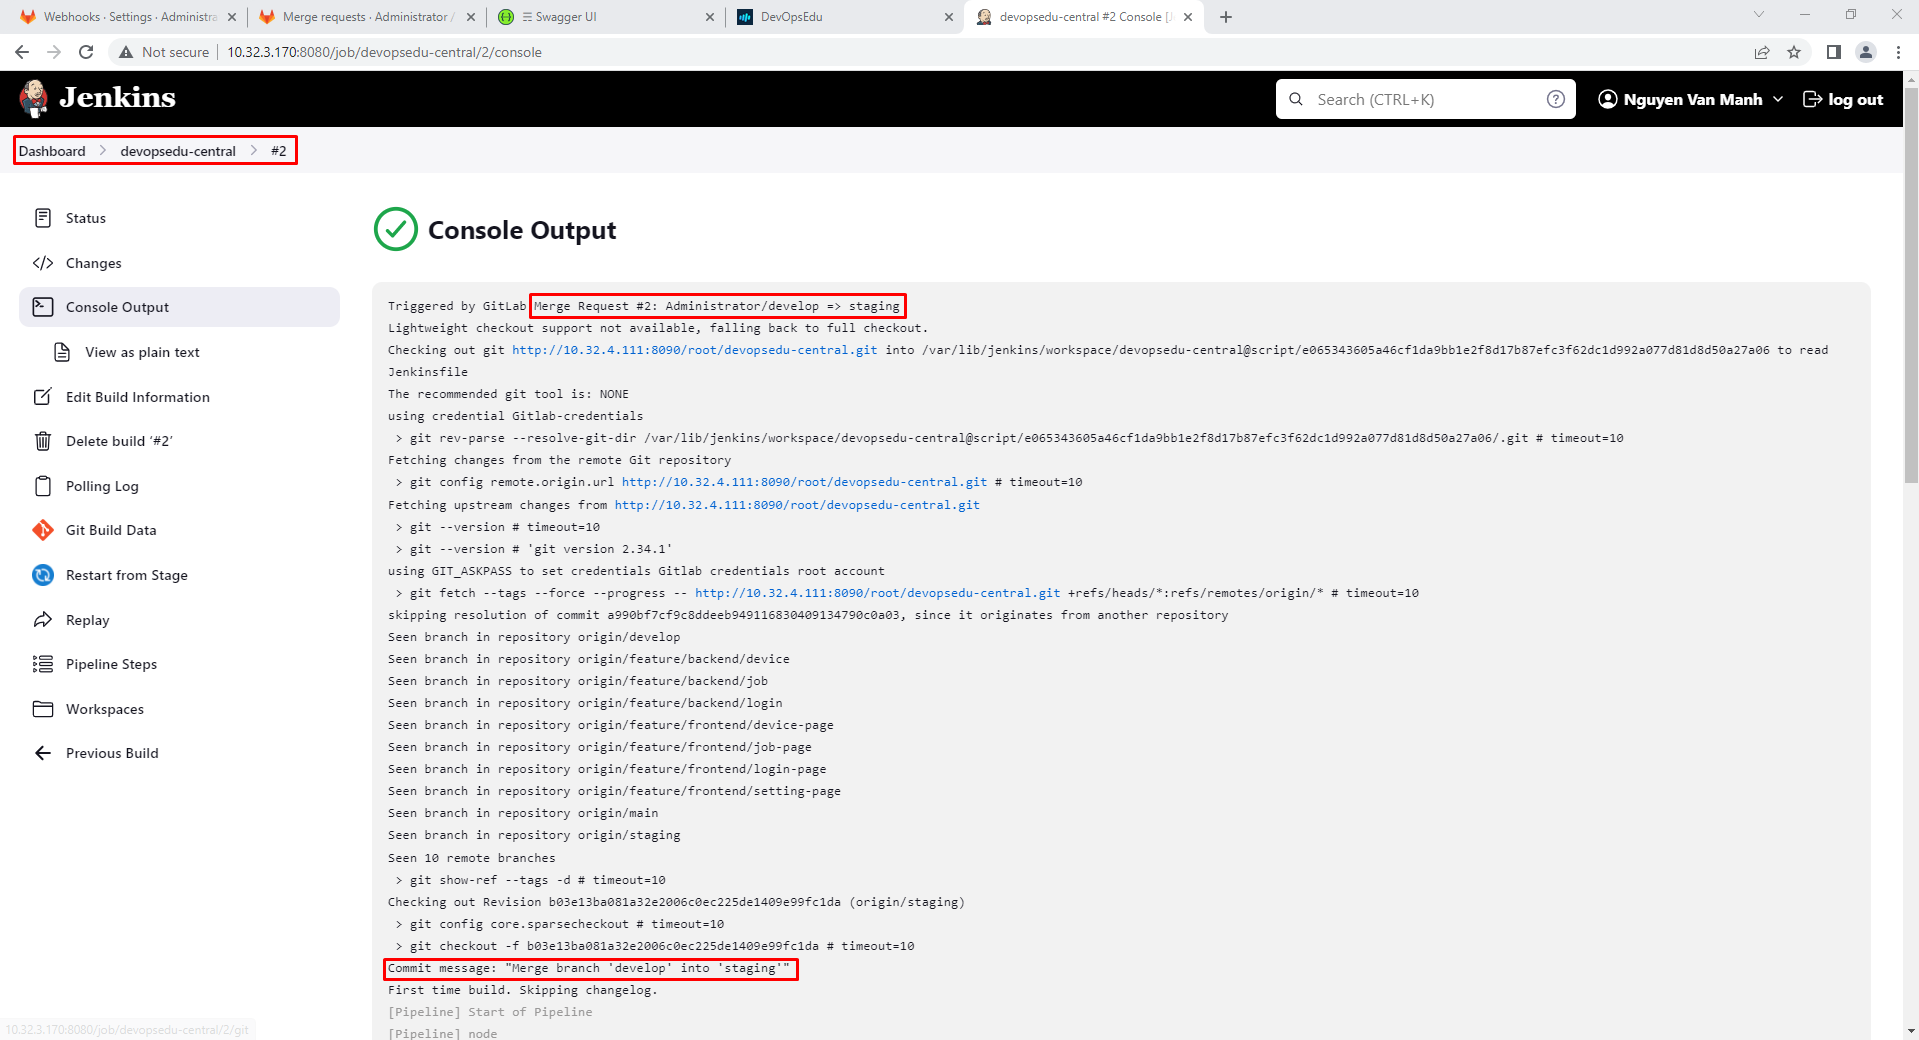This screenshot has height=1040, width=1919.
Task: Open git URL in 'git fetch --tags' line
Action: [877, 593]
